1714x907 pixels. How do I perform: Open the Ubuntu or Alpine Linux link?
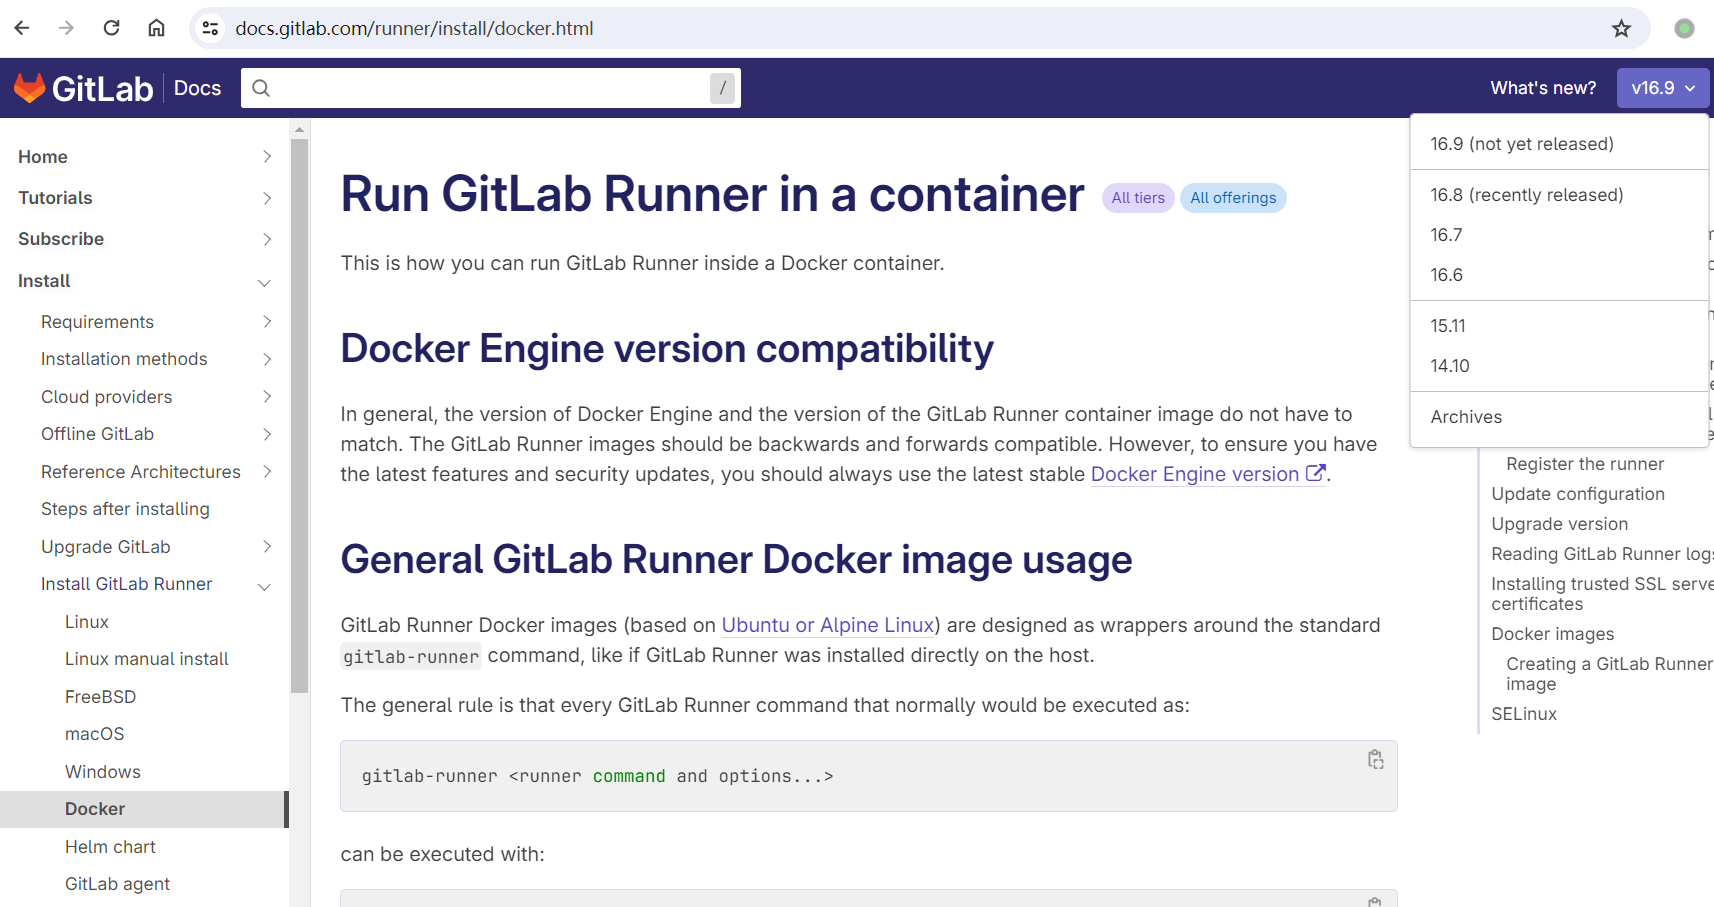(x=827, y=625)
